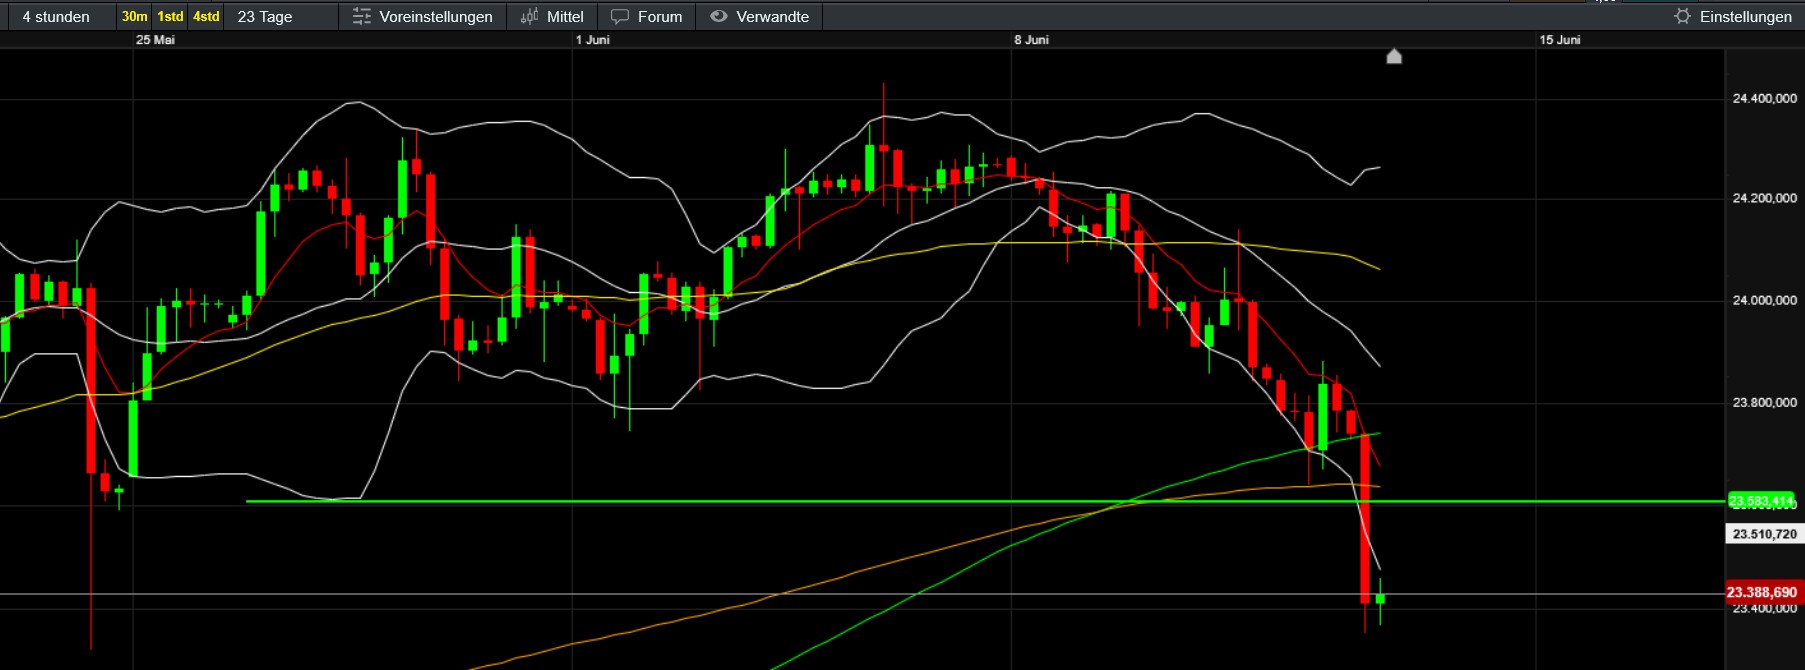This screenshot has height=670, width=1805.
Task: Open Verwandte related instruments
Action: tap(759, 17)
